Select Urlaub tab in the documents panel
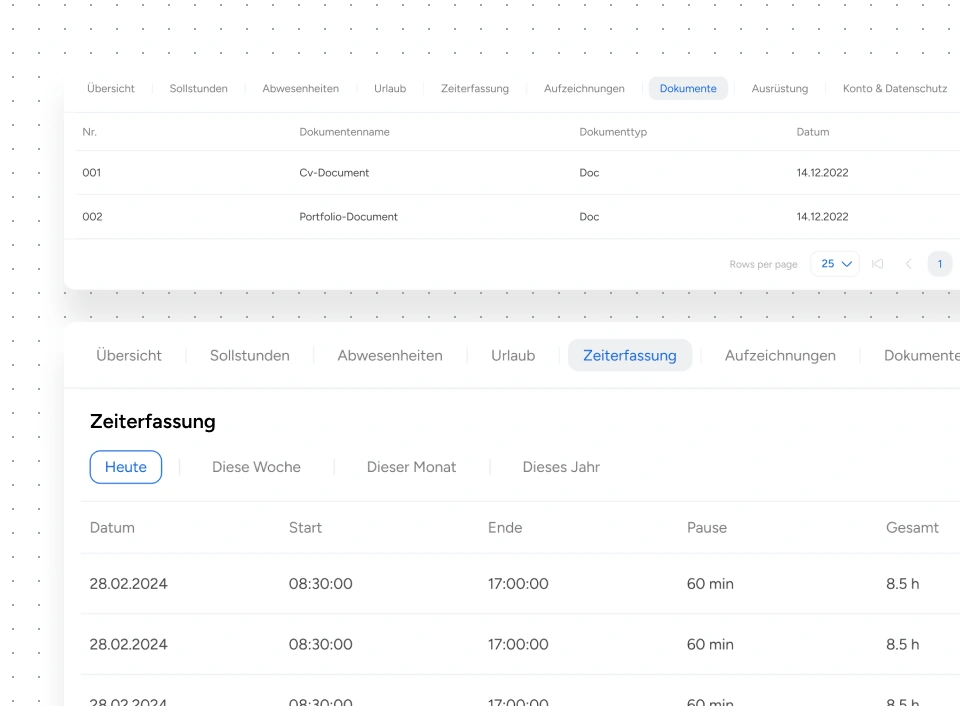 [x=390, y=89]
